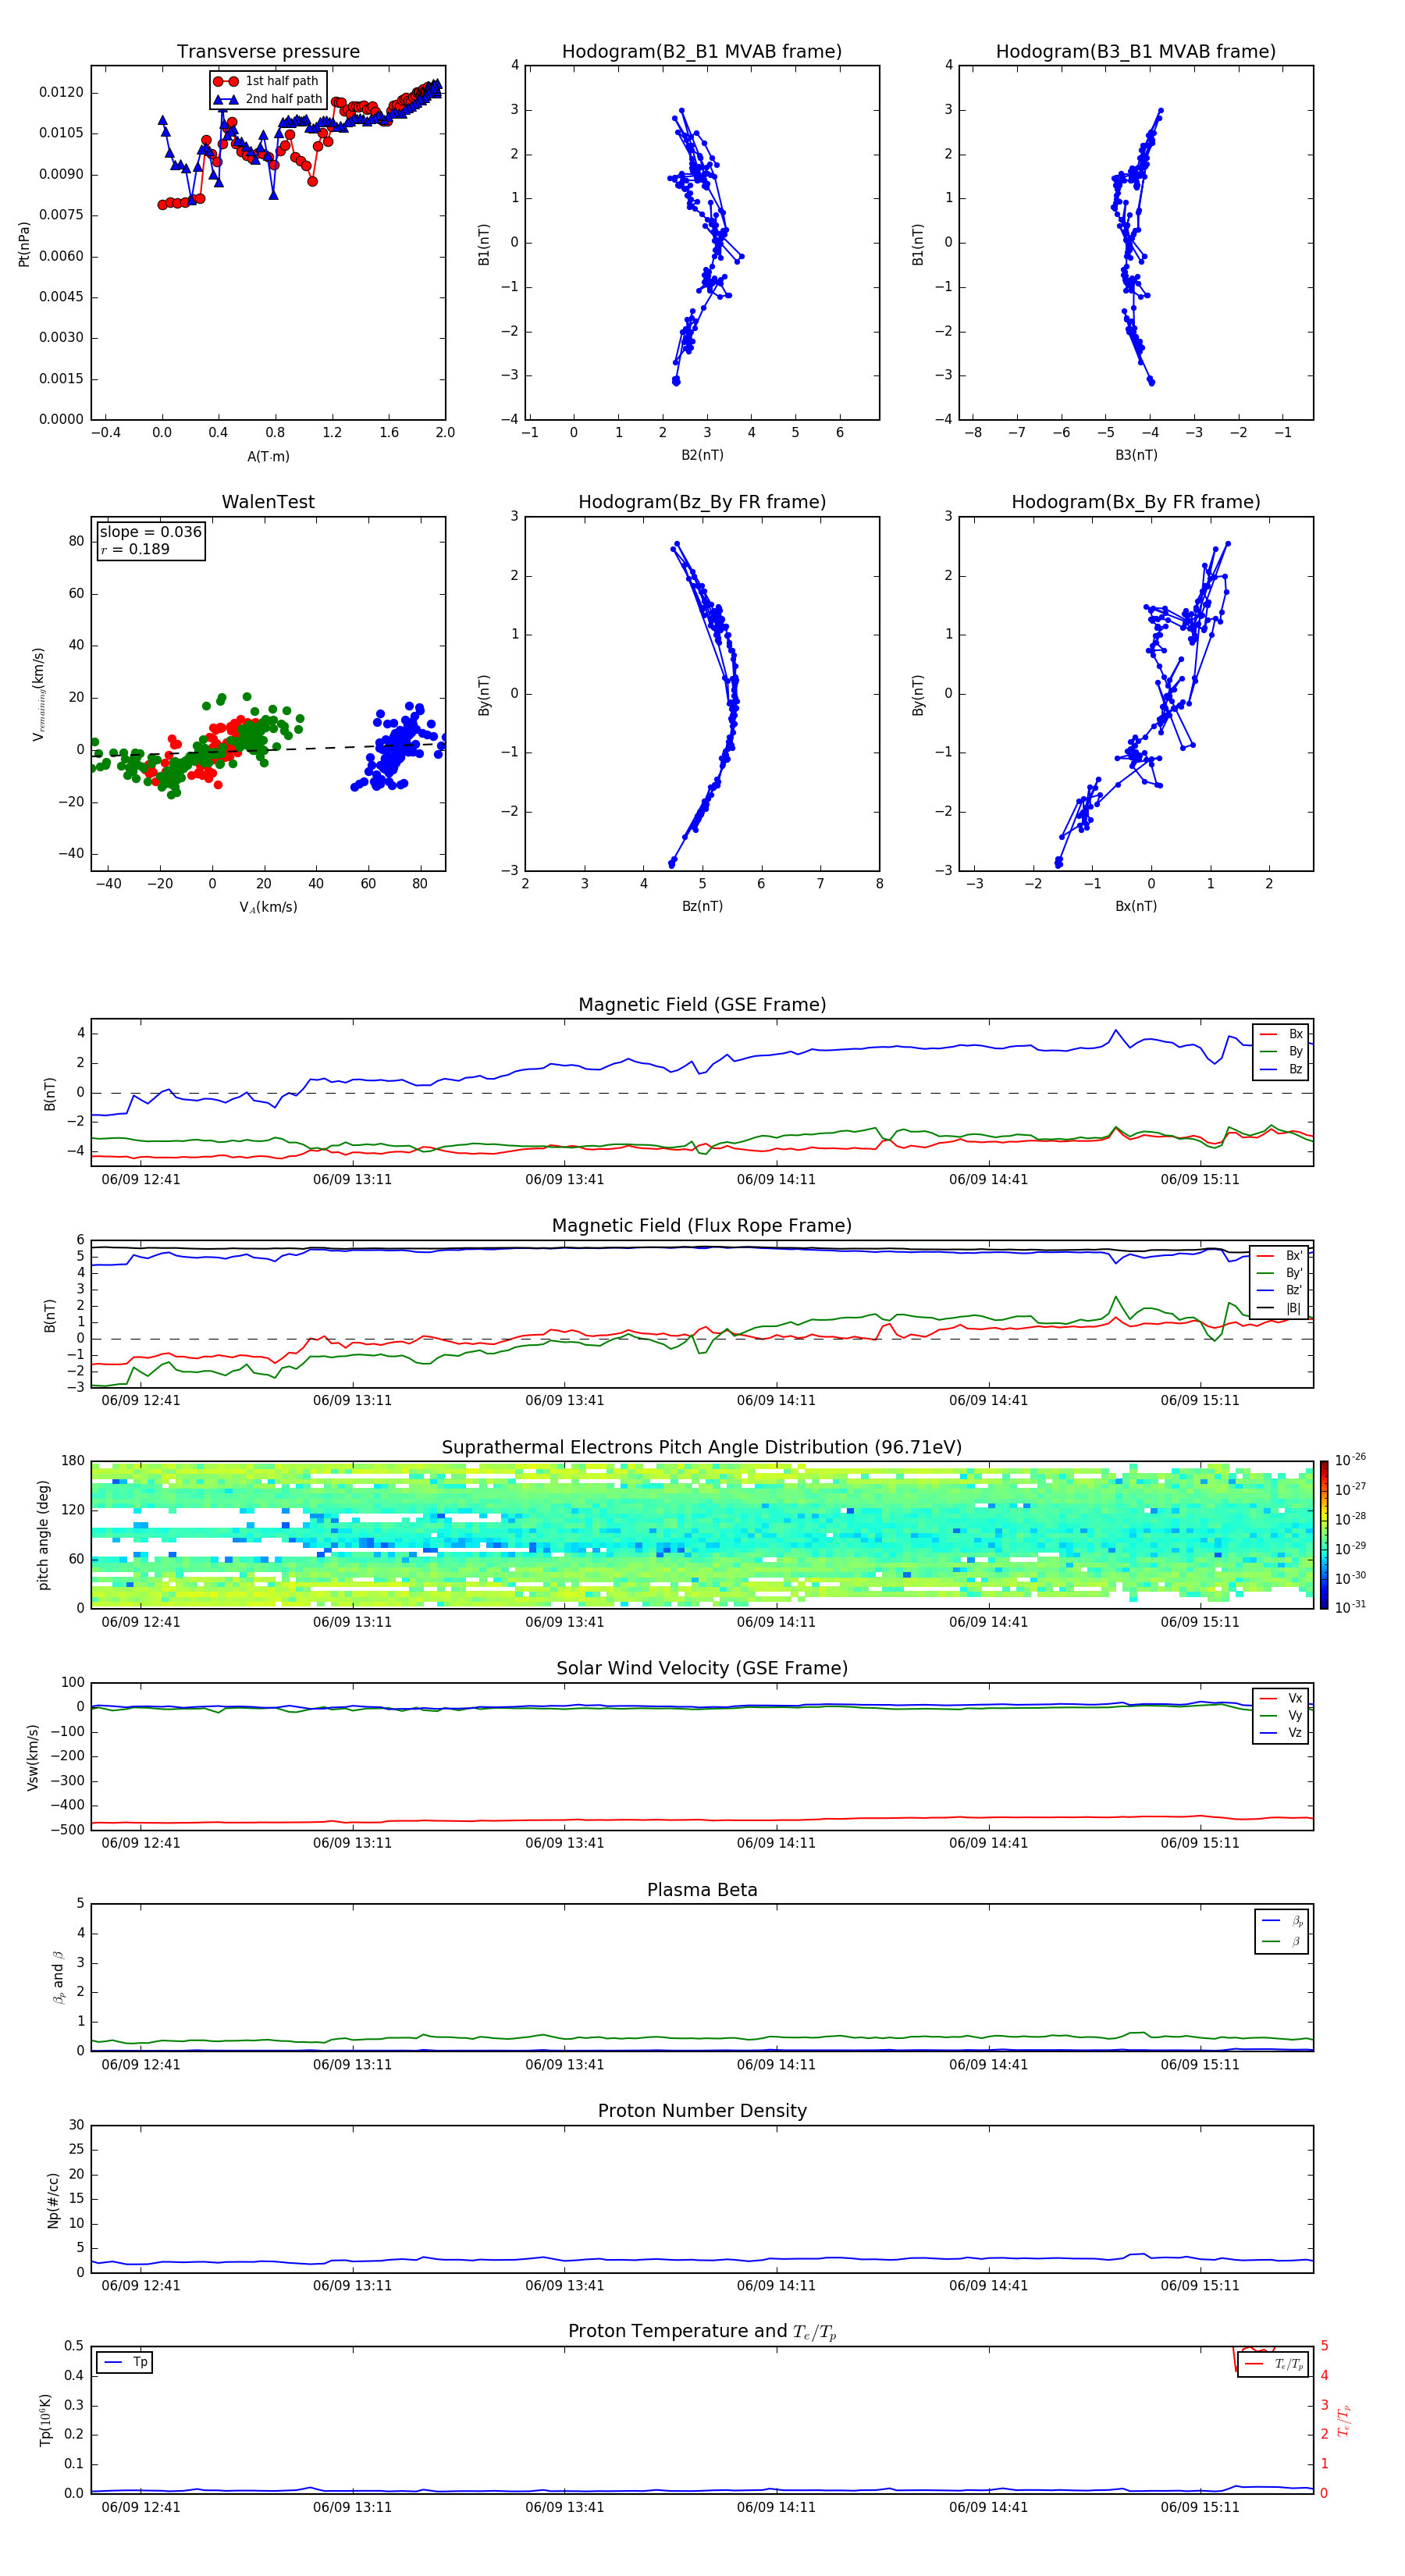The image size is (1405, 2576).
Task: Click the "Bx(nT)" x-axis label
Action: (1136, 906)
